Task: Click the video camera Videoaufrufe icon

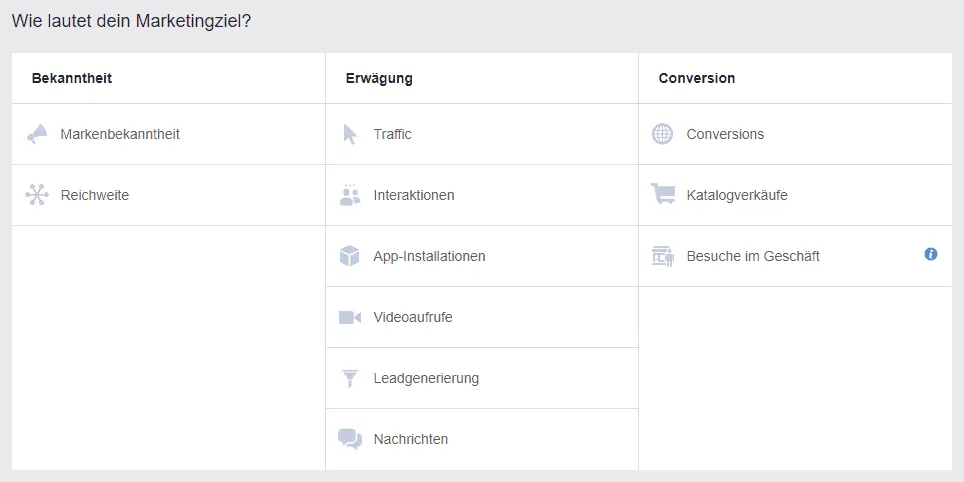Action: (x=350, y=317)
